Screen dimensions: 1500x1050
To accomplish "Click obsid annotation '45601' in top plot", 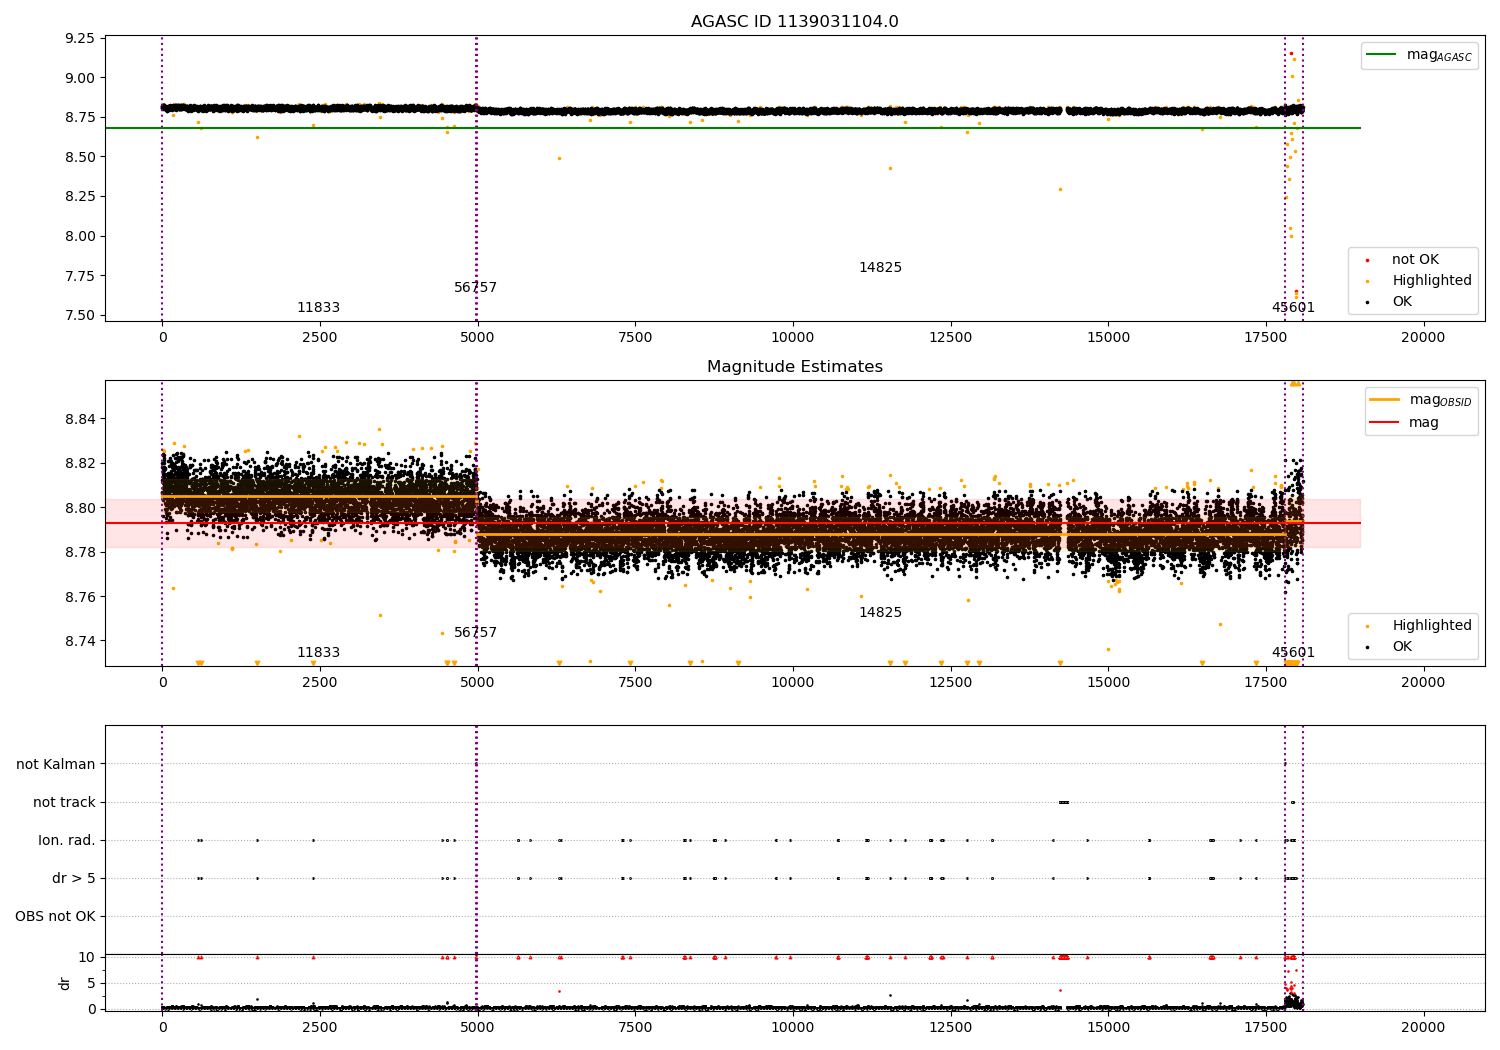I will (x=1293, y=308).
